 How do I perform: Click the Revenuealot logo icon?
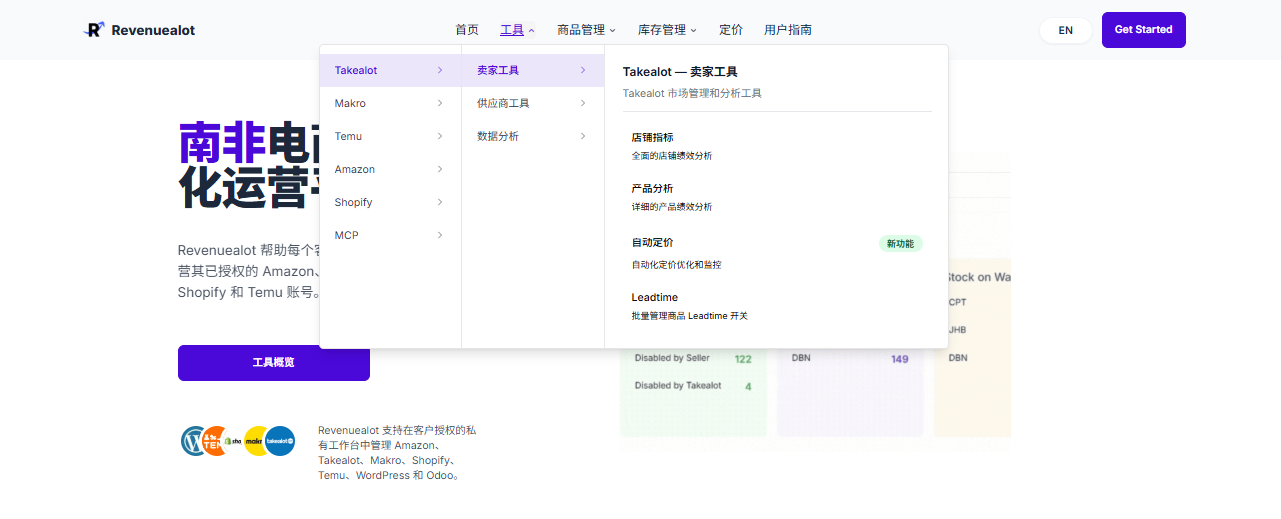click(93, 29)
